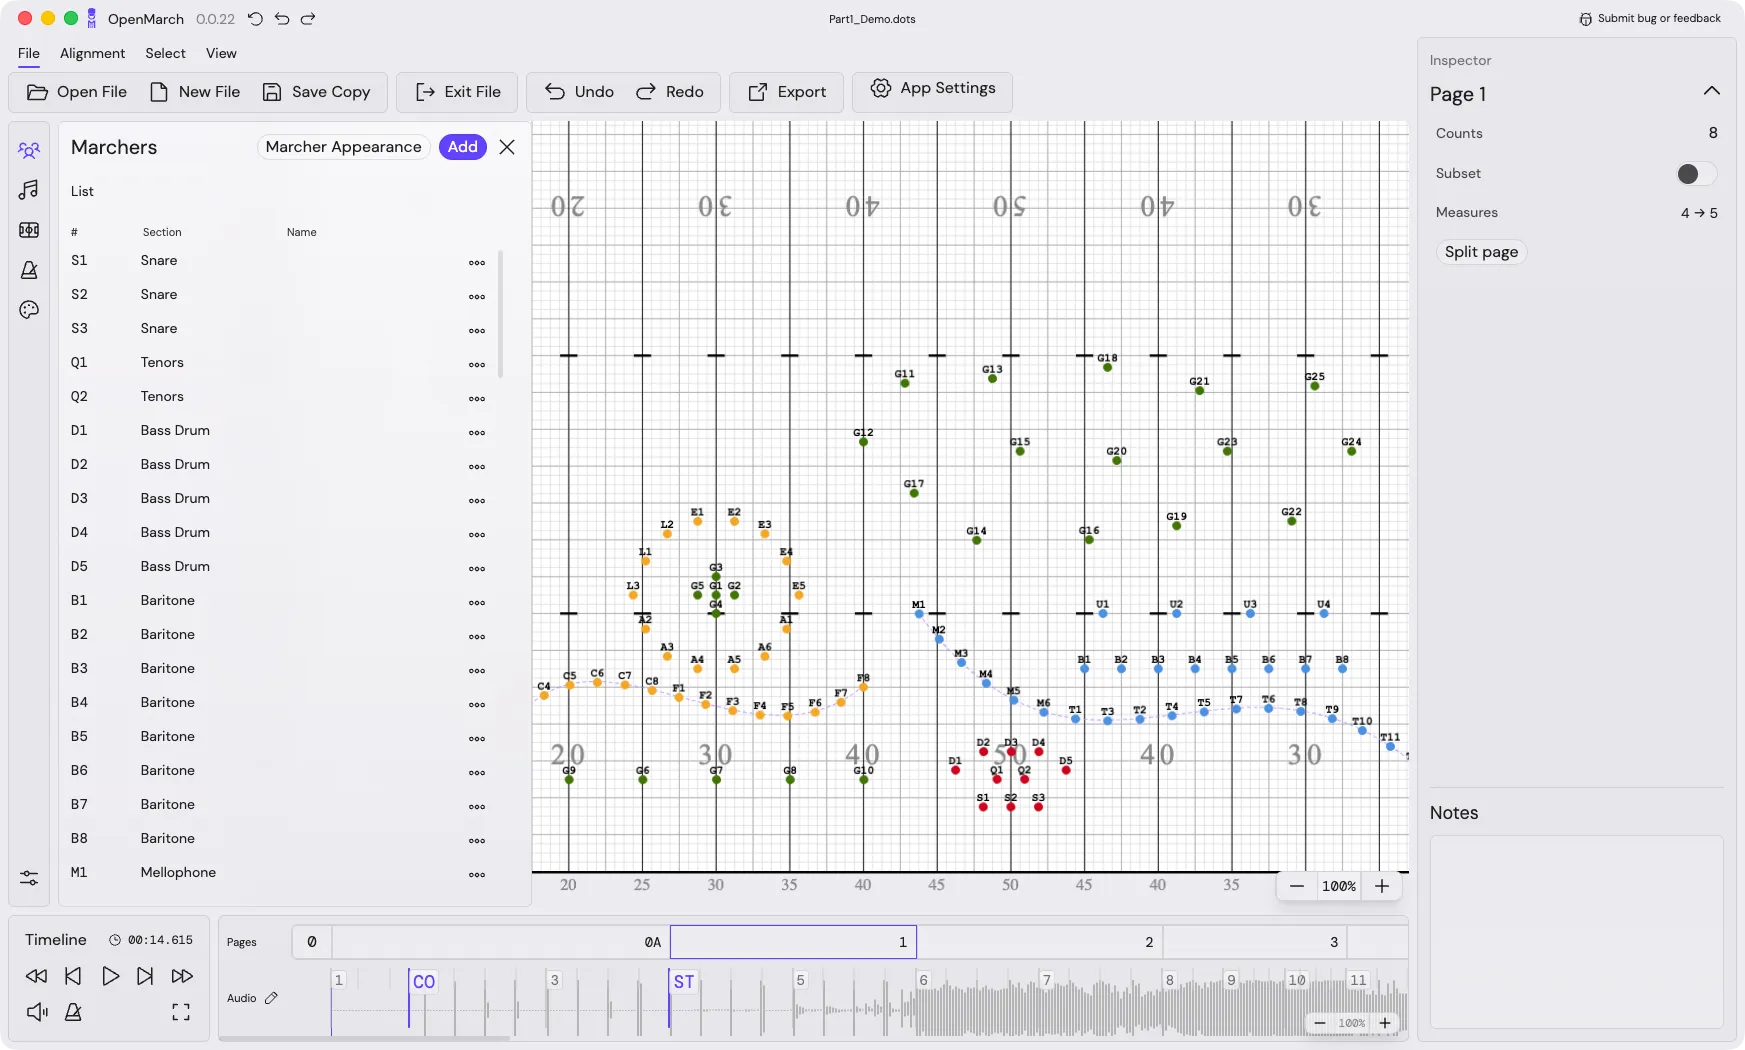Open the Color palette sidebar icon
The width and height of the screenshot is (1745, 1050).
(x=29, y=310)
